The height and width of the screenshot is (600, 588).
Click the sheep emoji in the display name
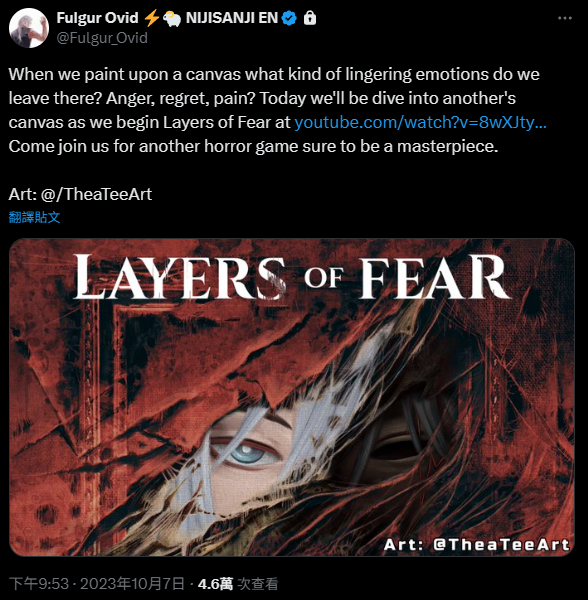point(172,19)
